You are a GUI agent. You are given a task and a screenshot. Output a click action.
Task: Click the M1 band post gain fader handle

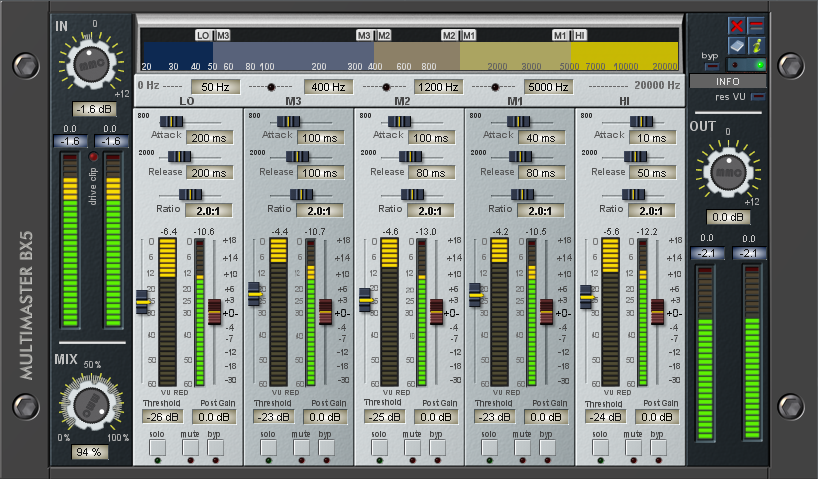pyautogui.click(x=546, y=312)
